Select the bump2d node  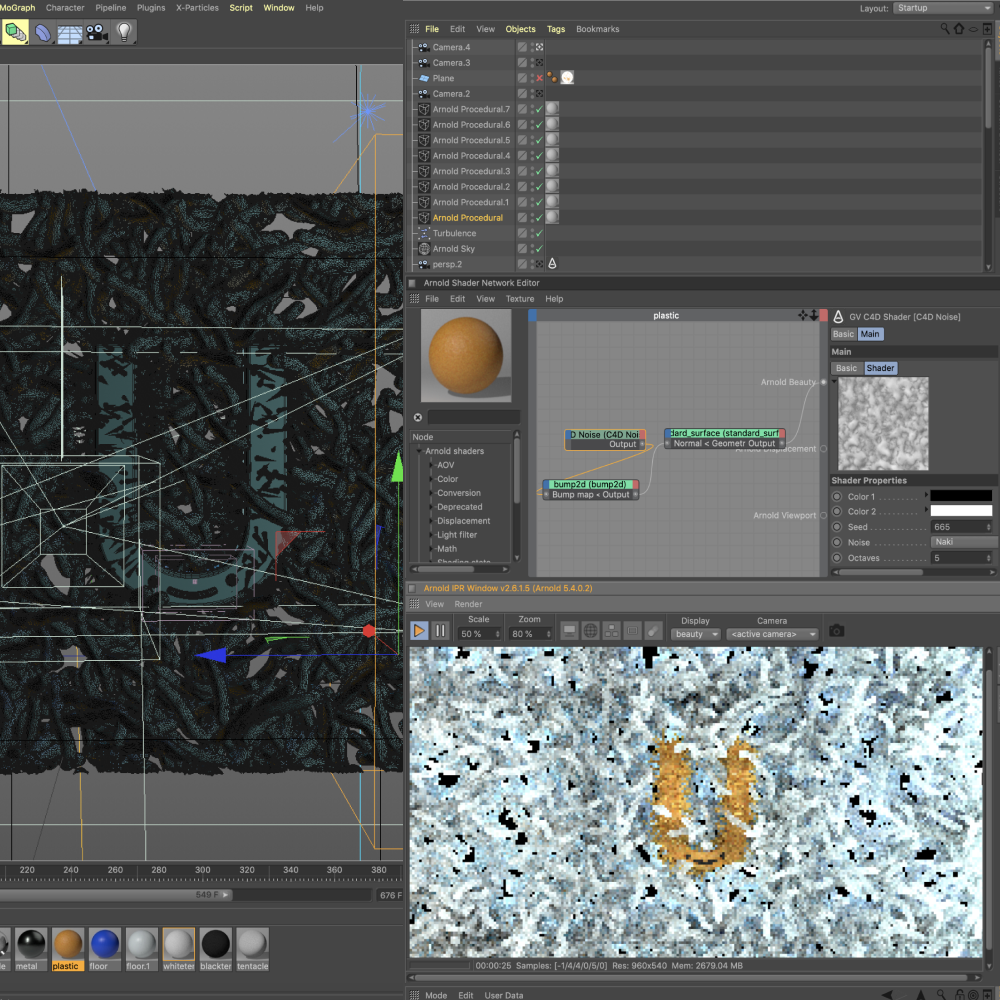(x=591, y=489)
